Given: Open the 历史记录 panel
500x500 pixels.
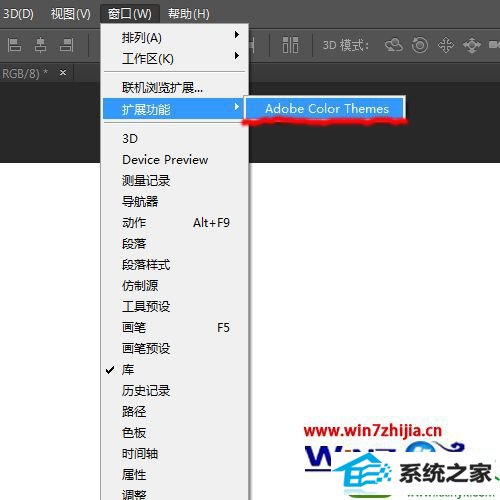Looking at the screenshot, I should pyautogui.click(x=174, y=391).
